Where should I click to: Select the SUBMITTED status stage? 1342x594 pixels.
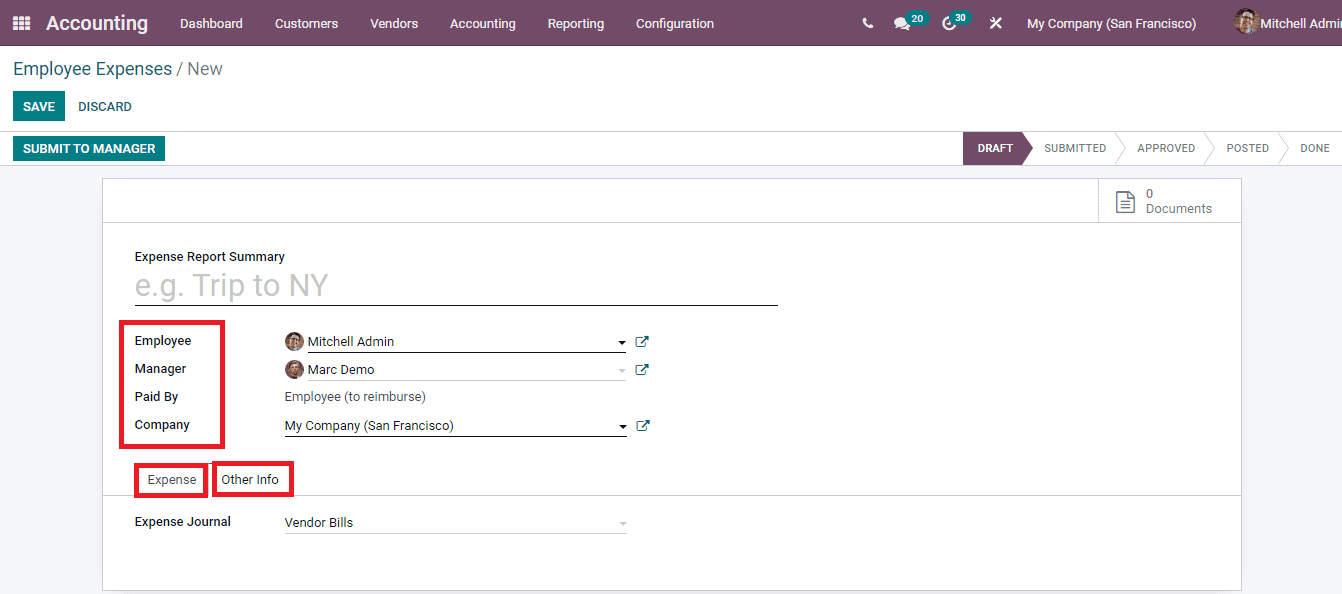click(x=1074, y=148)
